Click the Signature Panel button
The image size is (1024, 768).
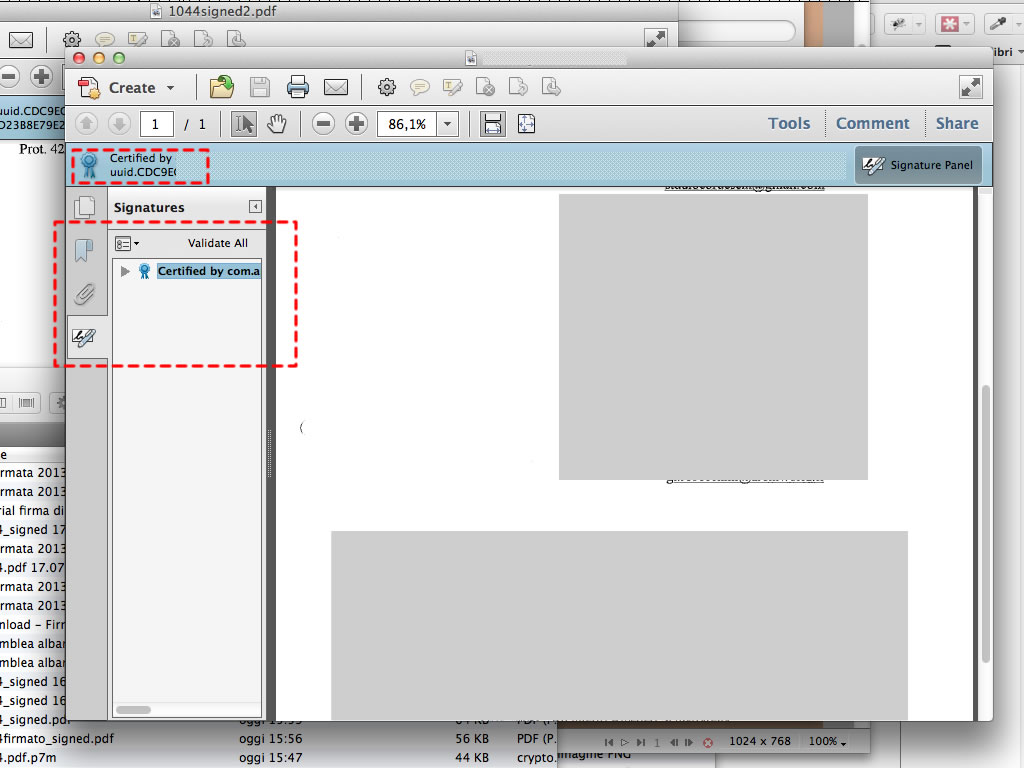(918, 165)
